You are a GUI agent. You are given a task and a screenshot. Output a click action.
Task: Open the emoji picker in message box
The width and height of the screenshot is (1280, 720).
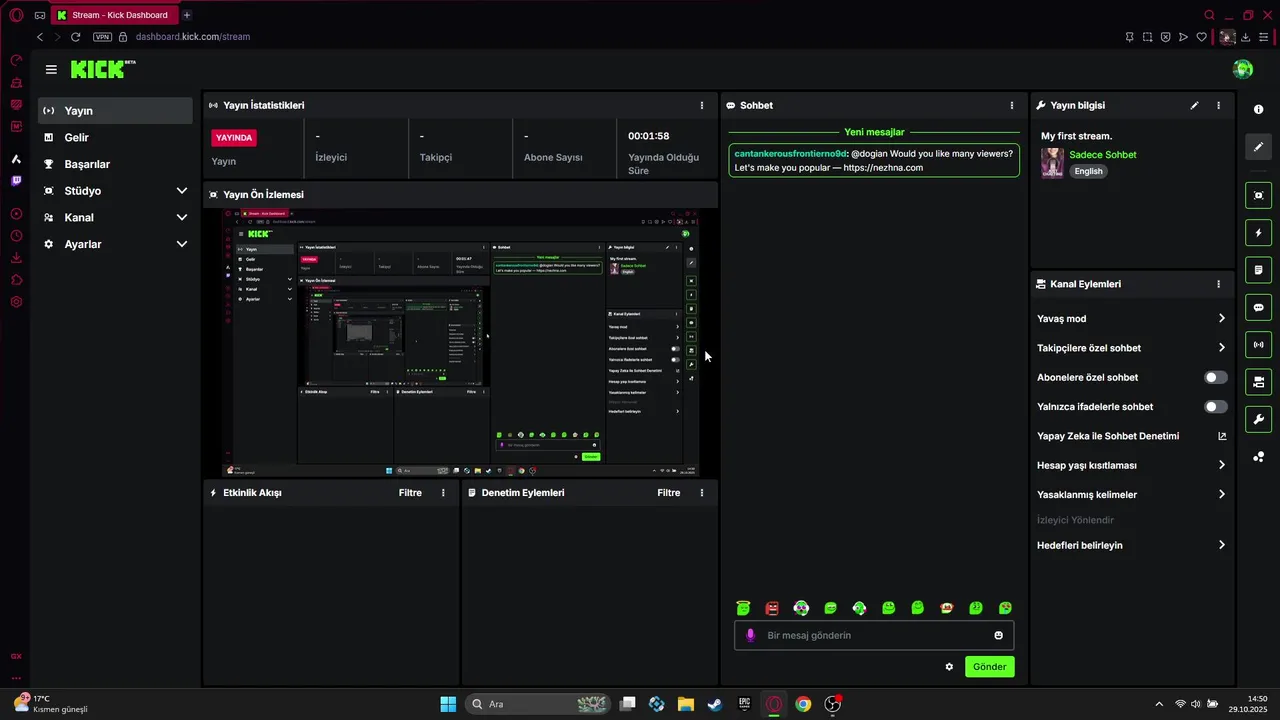998,635
